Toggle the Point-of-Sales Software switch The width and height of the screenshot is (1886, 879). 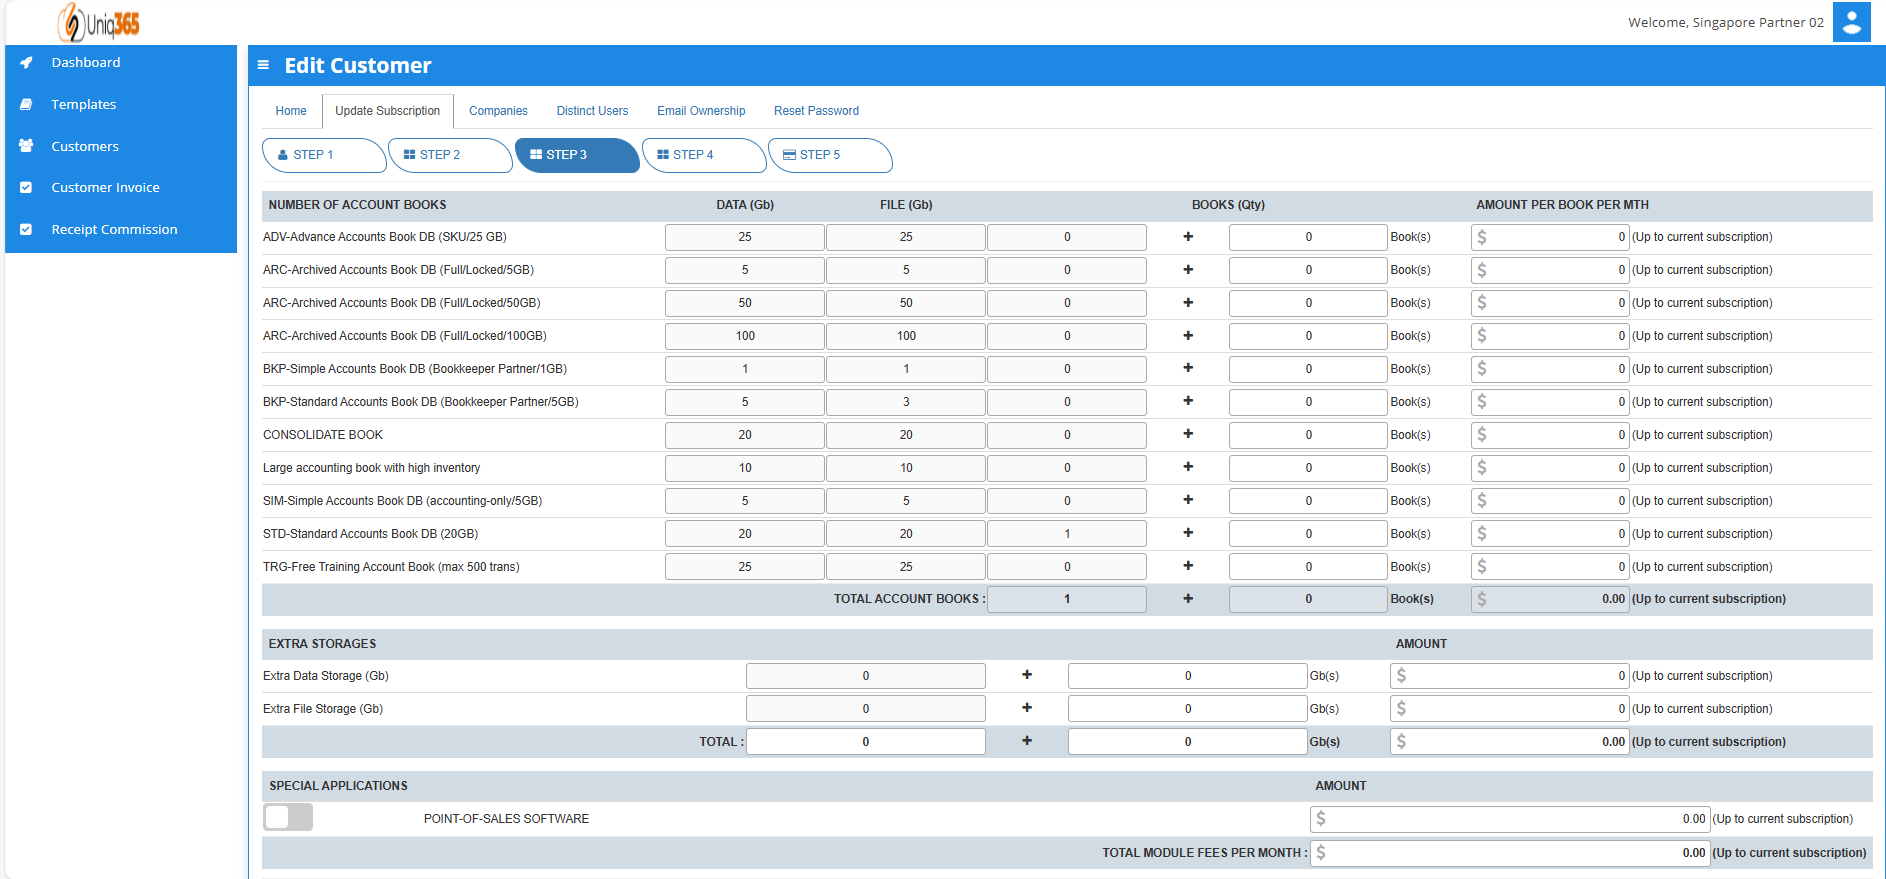288,817
